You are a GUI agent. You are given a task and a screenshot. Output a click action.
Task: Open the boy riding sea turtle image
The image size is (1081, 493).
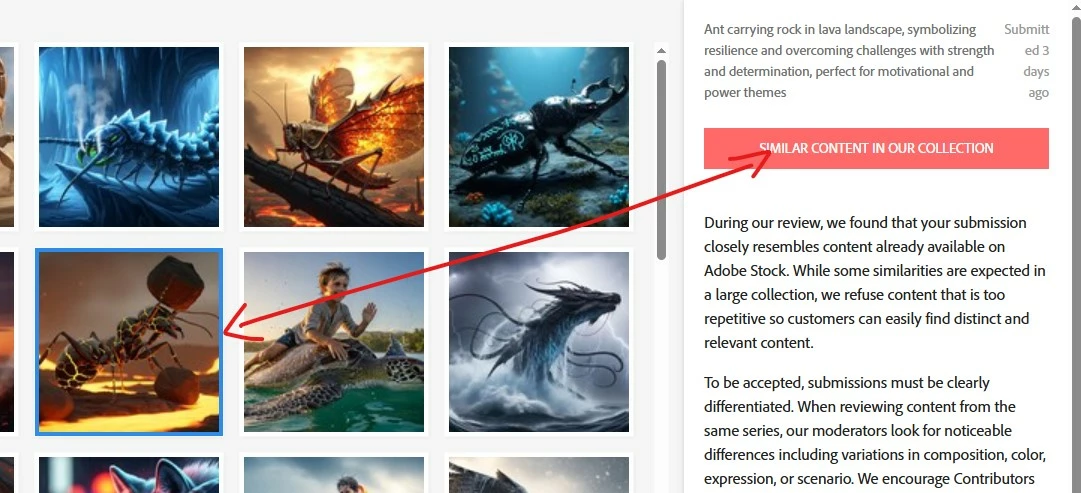click(334, 342)
